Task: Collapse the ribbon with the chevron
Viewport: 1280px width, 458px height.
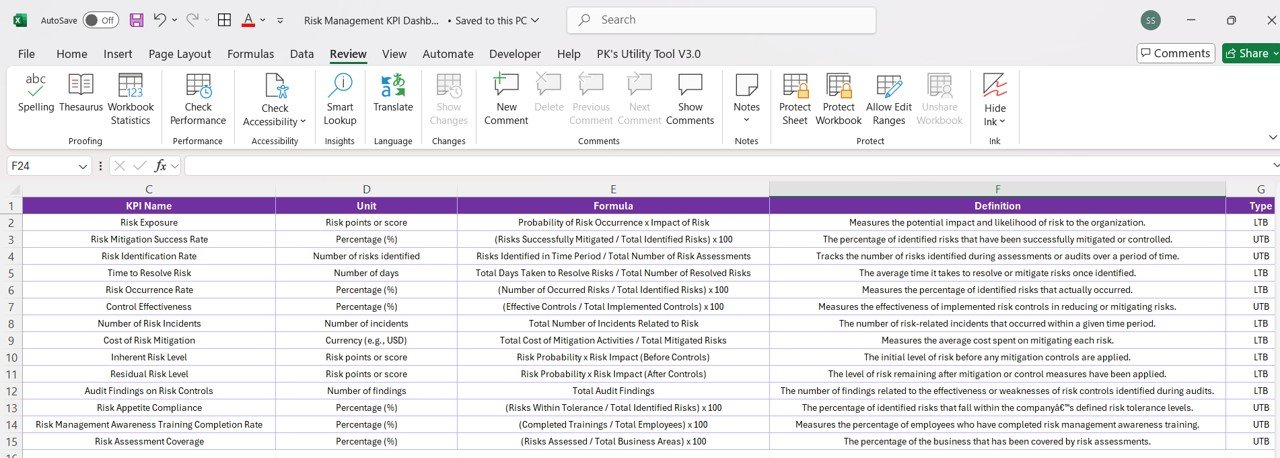Action: (1273, 137)
